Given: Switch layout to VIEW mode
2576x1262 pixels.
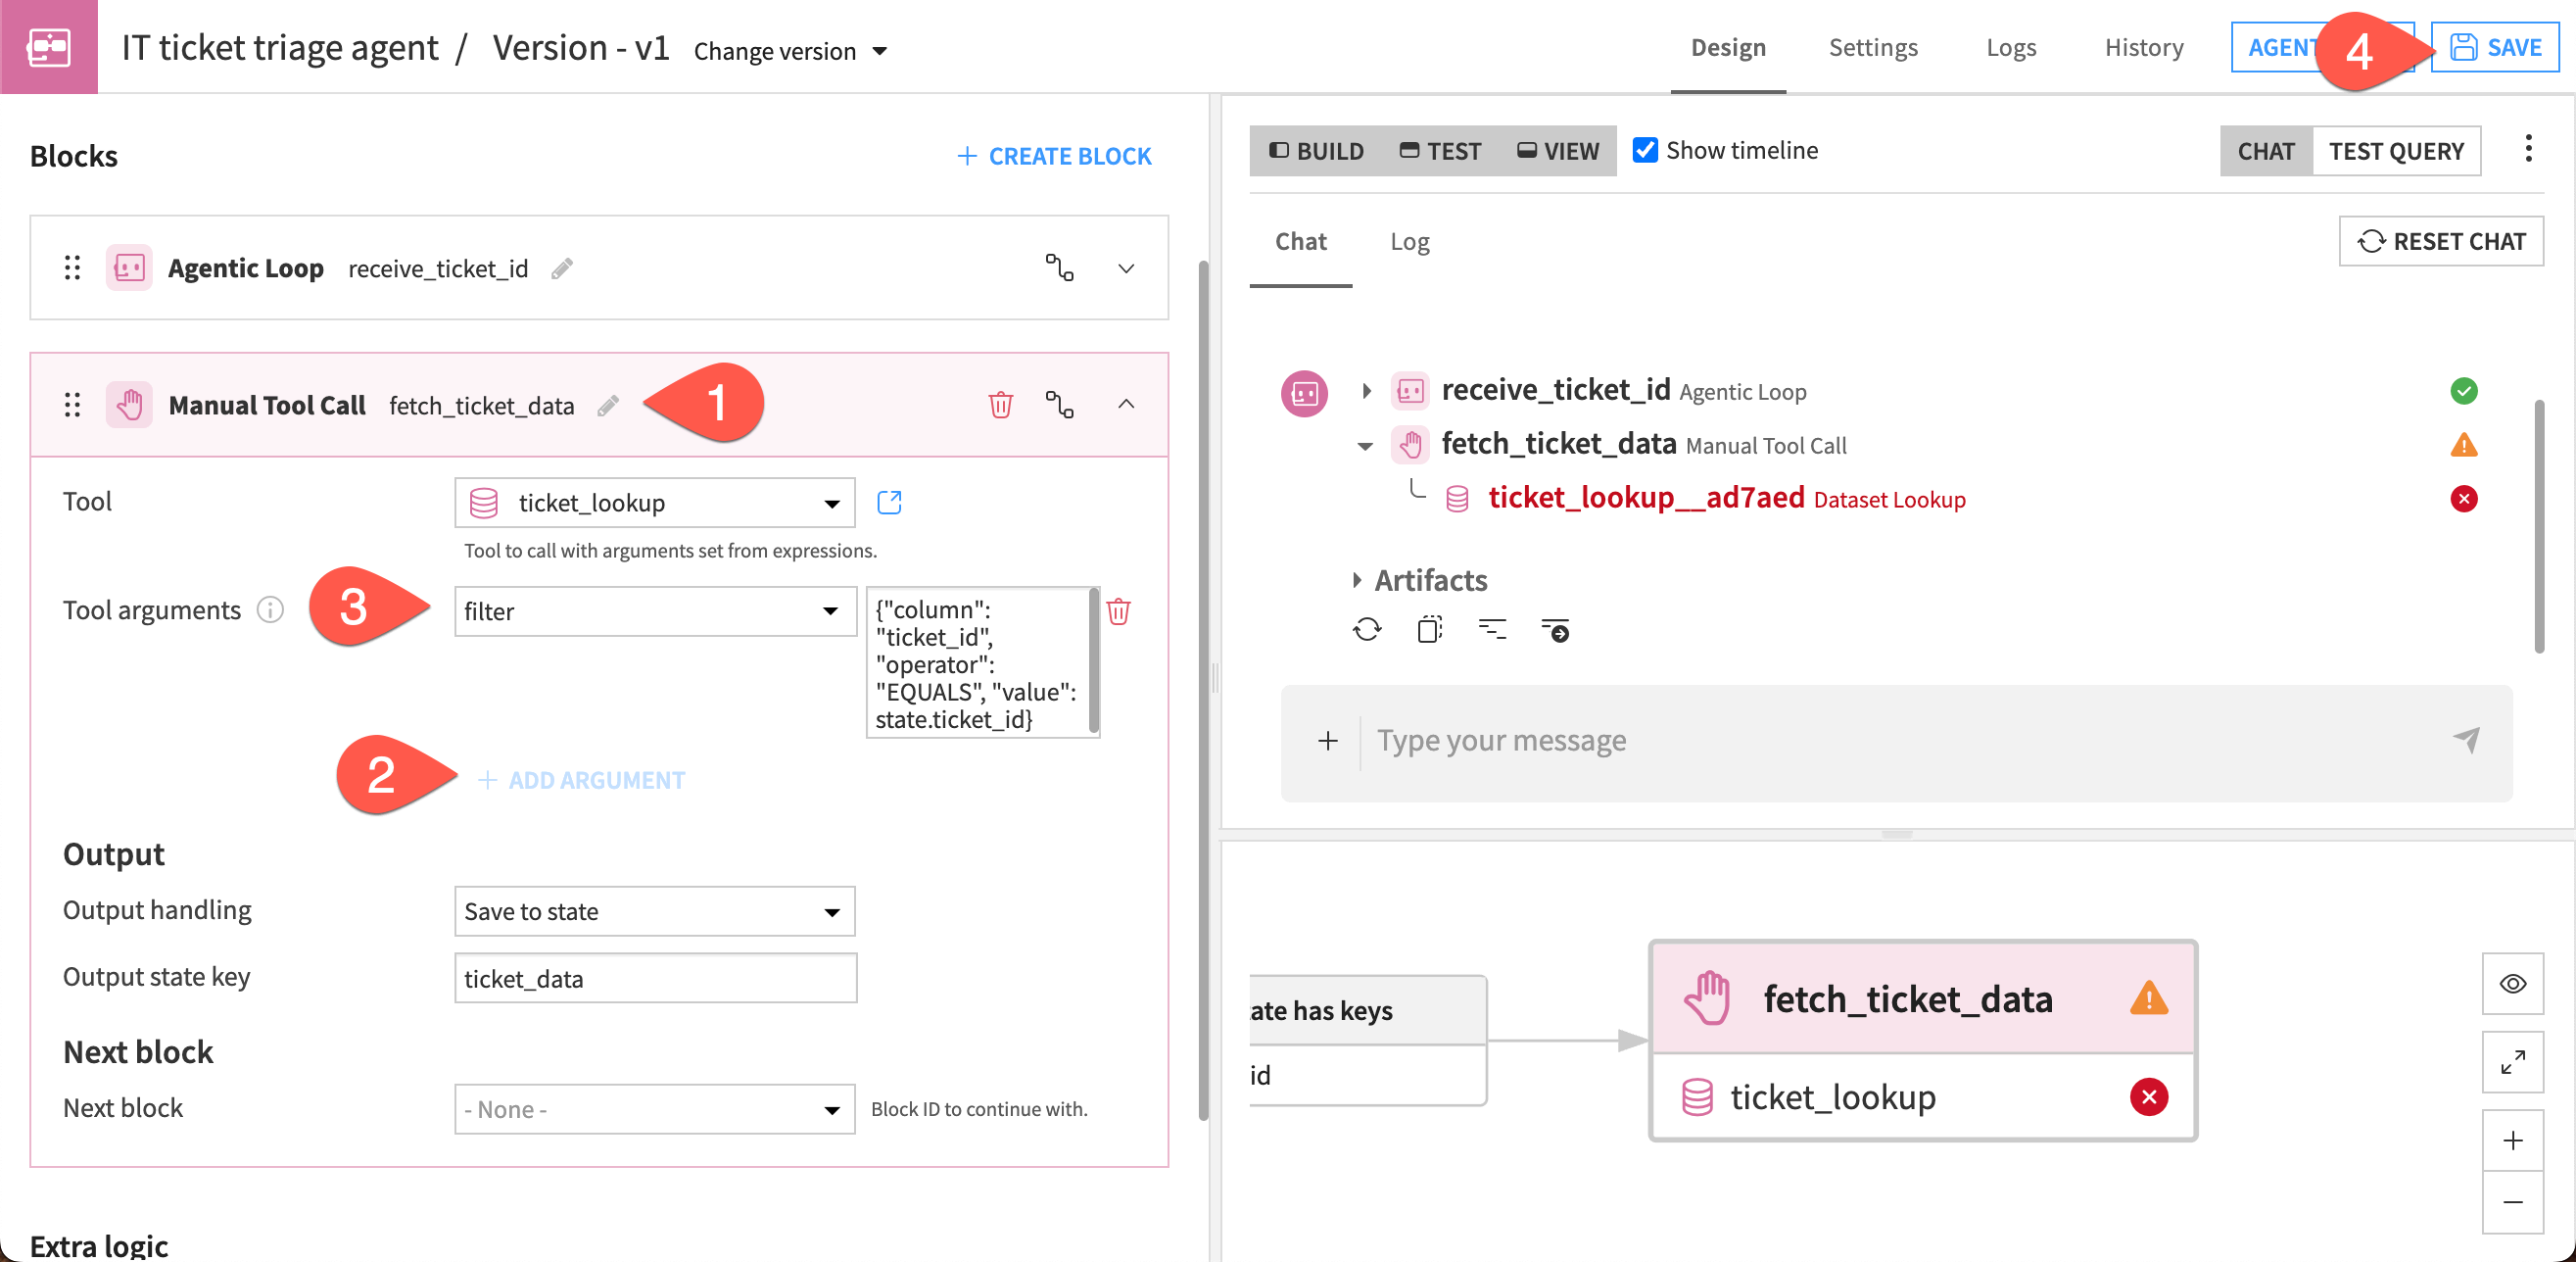Looking at the screenshot, I should pos(1558,151).
